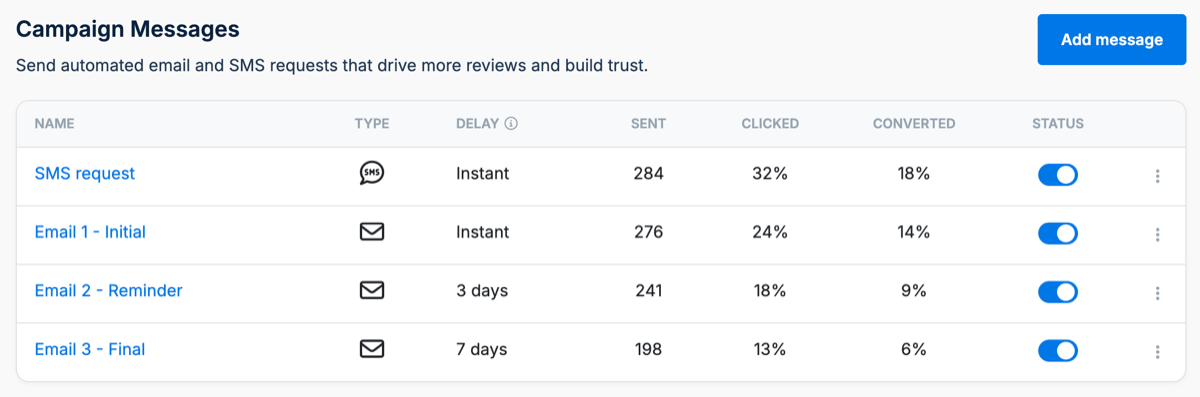Open three-dot menu for Email 1 - Initial
Viewport: 1200px width, 397px height.
(x=1157, y=235)
